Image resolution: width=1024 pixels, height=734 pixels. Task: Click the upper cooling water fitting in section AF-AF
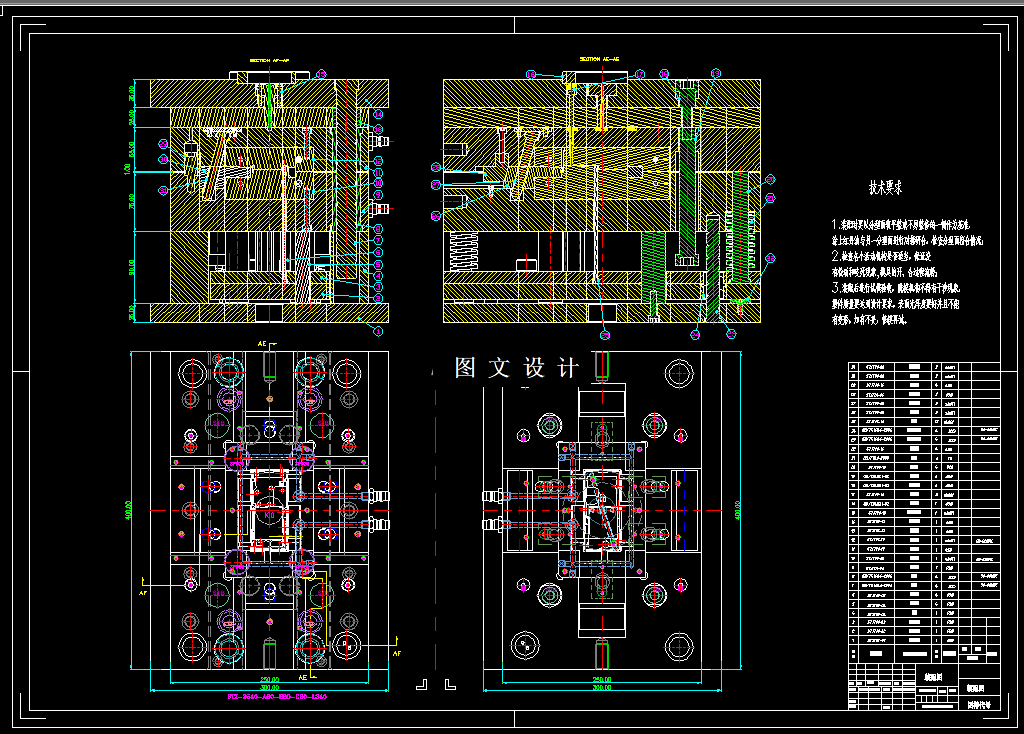tap(379, 141)
